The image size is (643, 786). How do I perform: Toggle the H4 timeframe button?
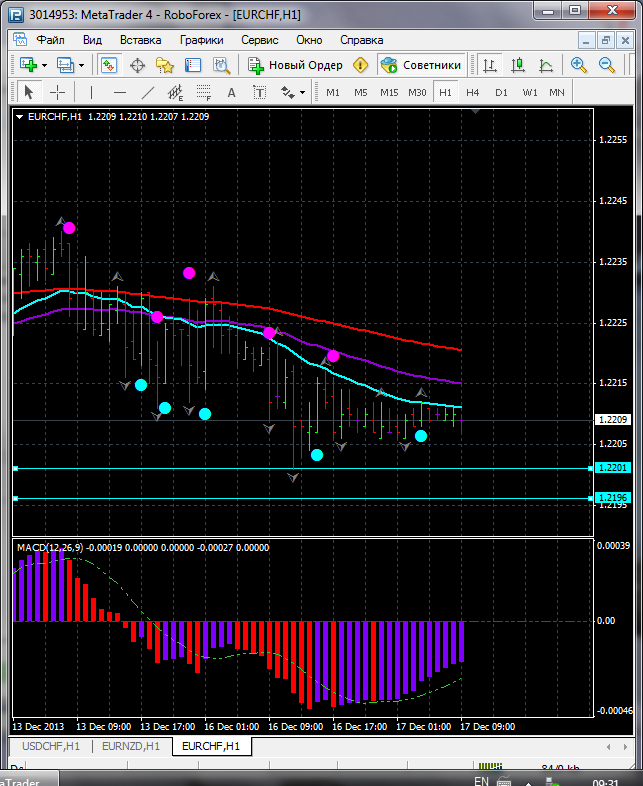click(472, 92)
